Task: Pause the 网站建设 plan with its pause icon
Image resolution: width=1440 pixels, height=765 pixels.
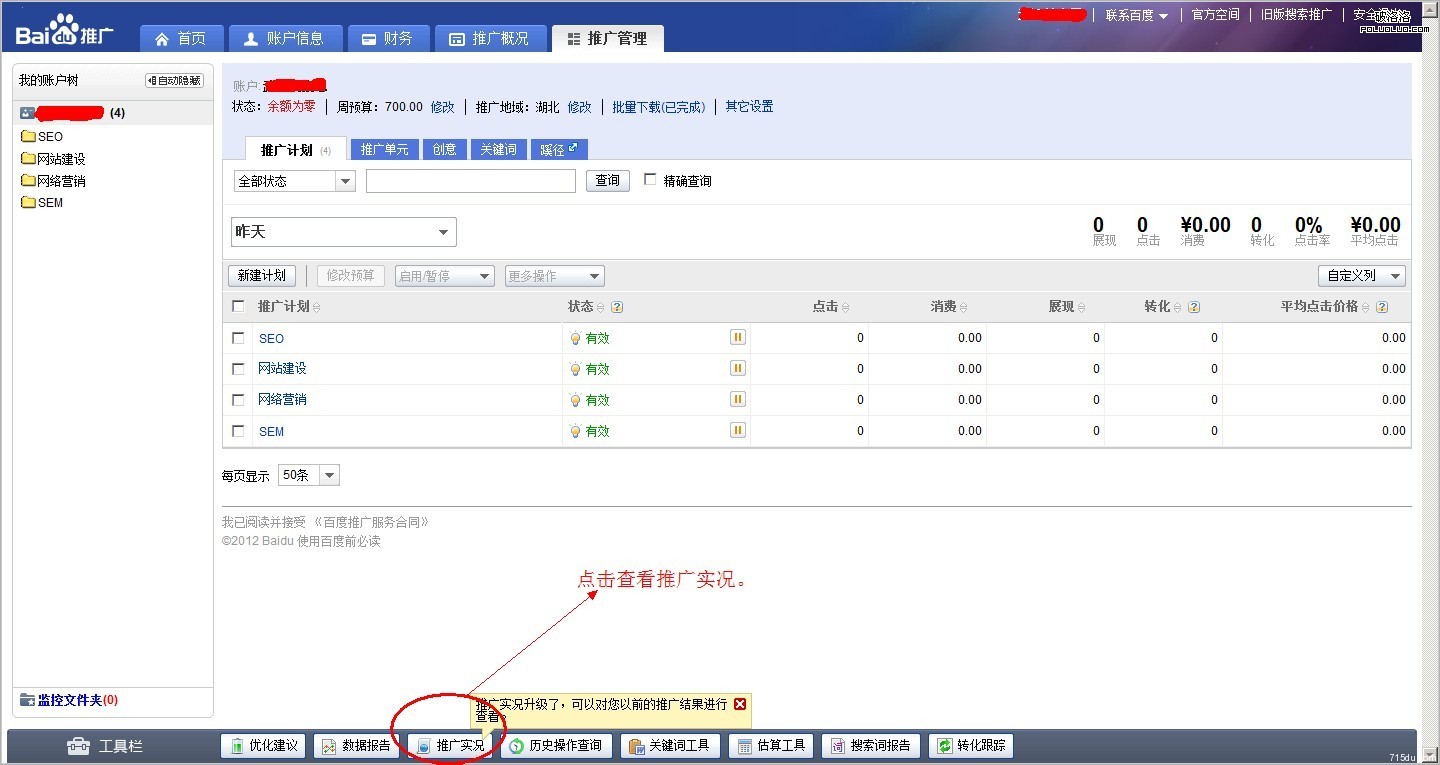Action: point(738,369)
